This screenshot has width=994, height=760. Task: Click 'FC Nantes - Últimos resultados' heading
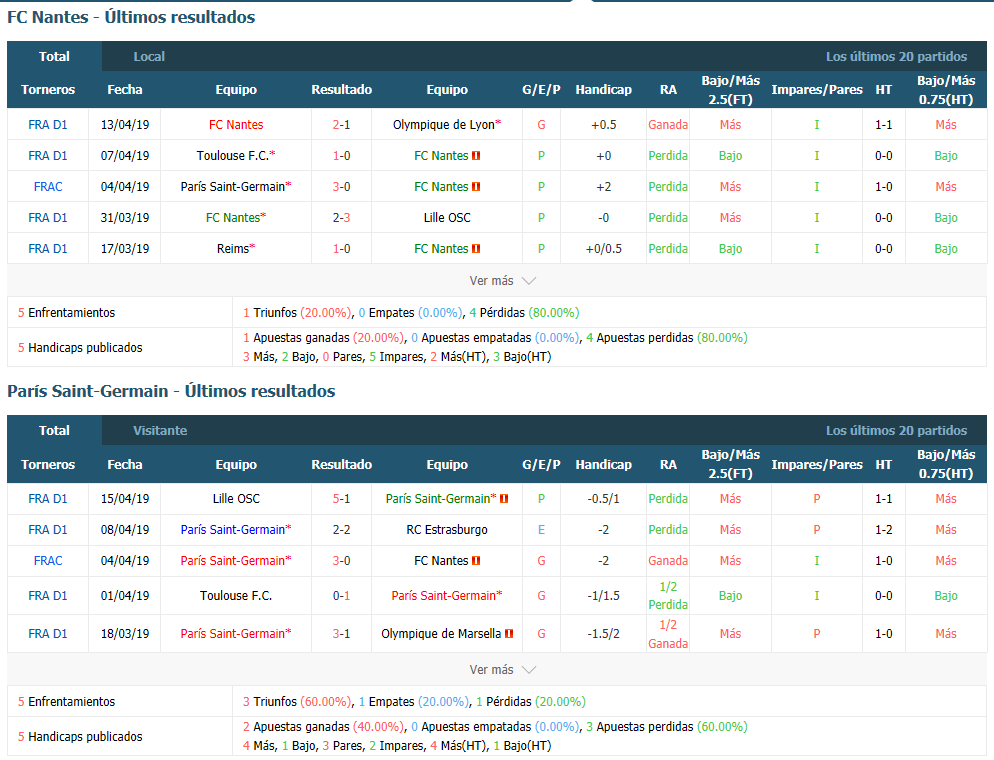pos(131,17)
